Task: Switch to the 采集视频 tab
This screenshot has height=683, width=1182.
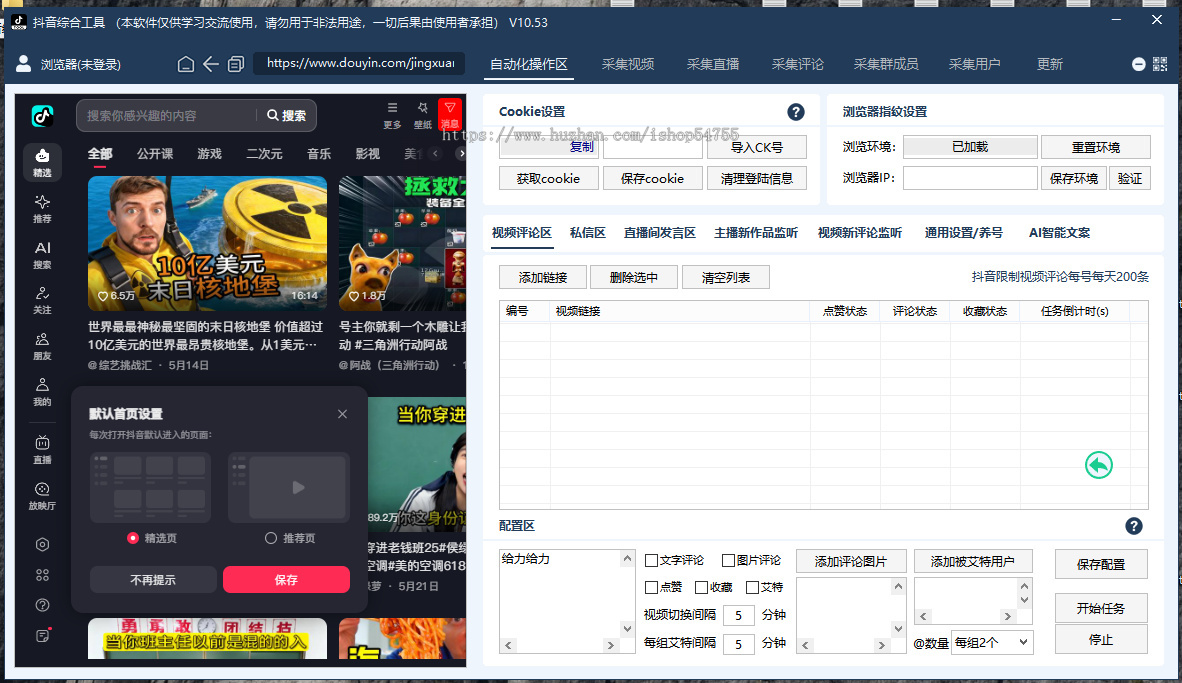Action: click(628, 64)
